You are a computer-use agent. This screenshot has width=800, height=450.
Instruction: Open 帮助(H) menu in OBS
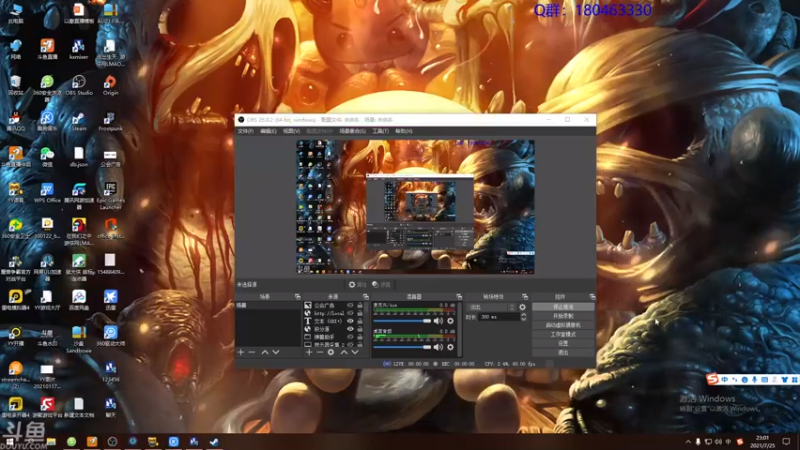point(404,131)
